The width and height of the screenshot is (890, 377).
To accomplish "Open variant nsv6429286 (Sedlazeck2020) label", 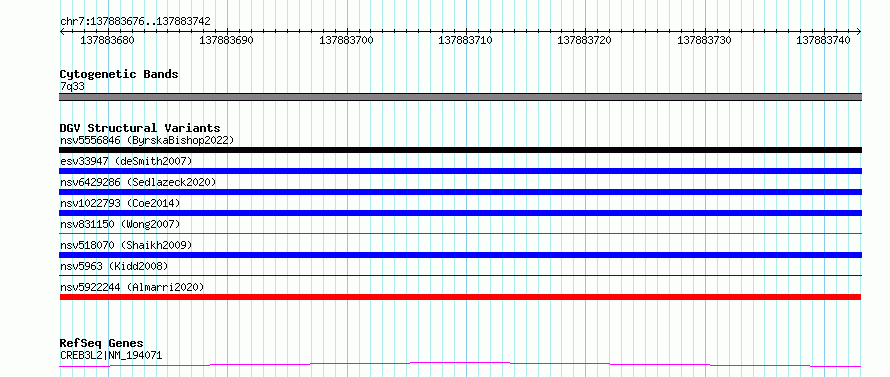I will click(x=138, y=182).
